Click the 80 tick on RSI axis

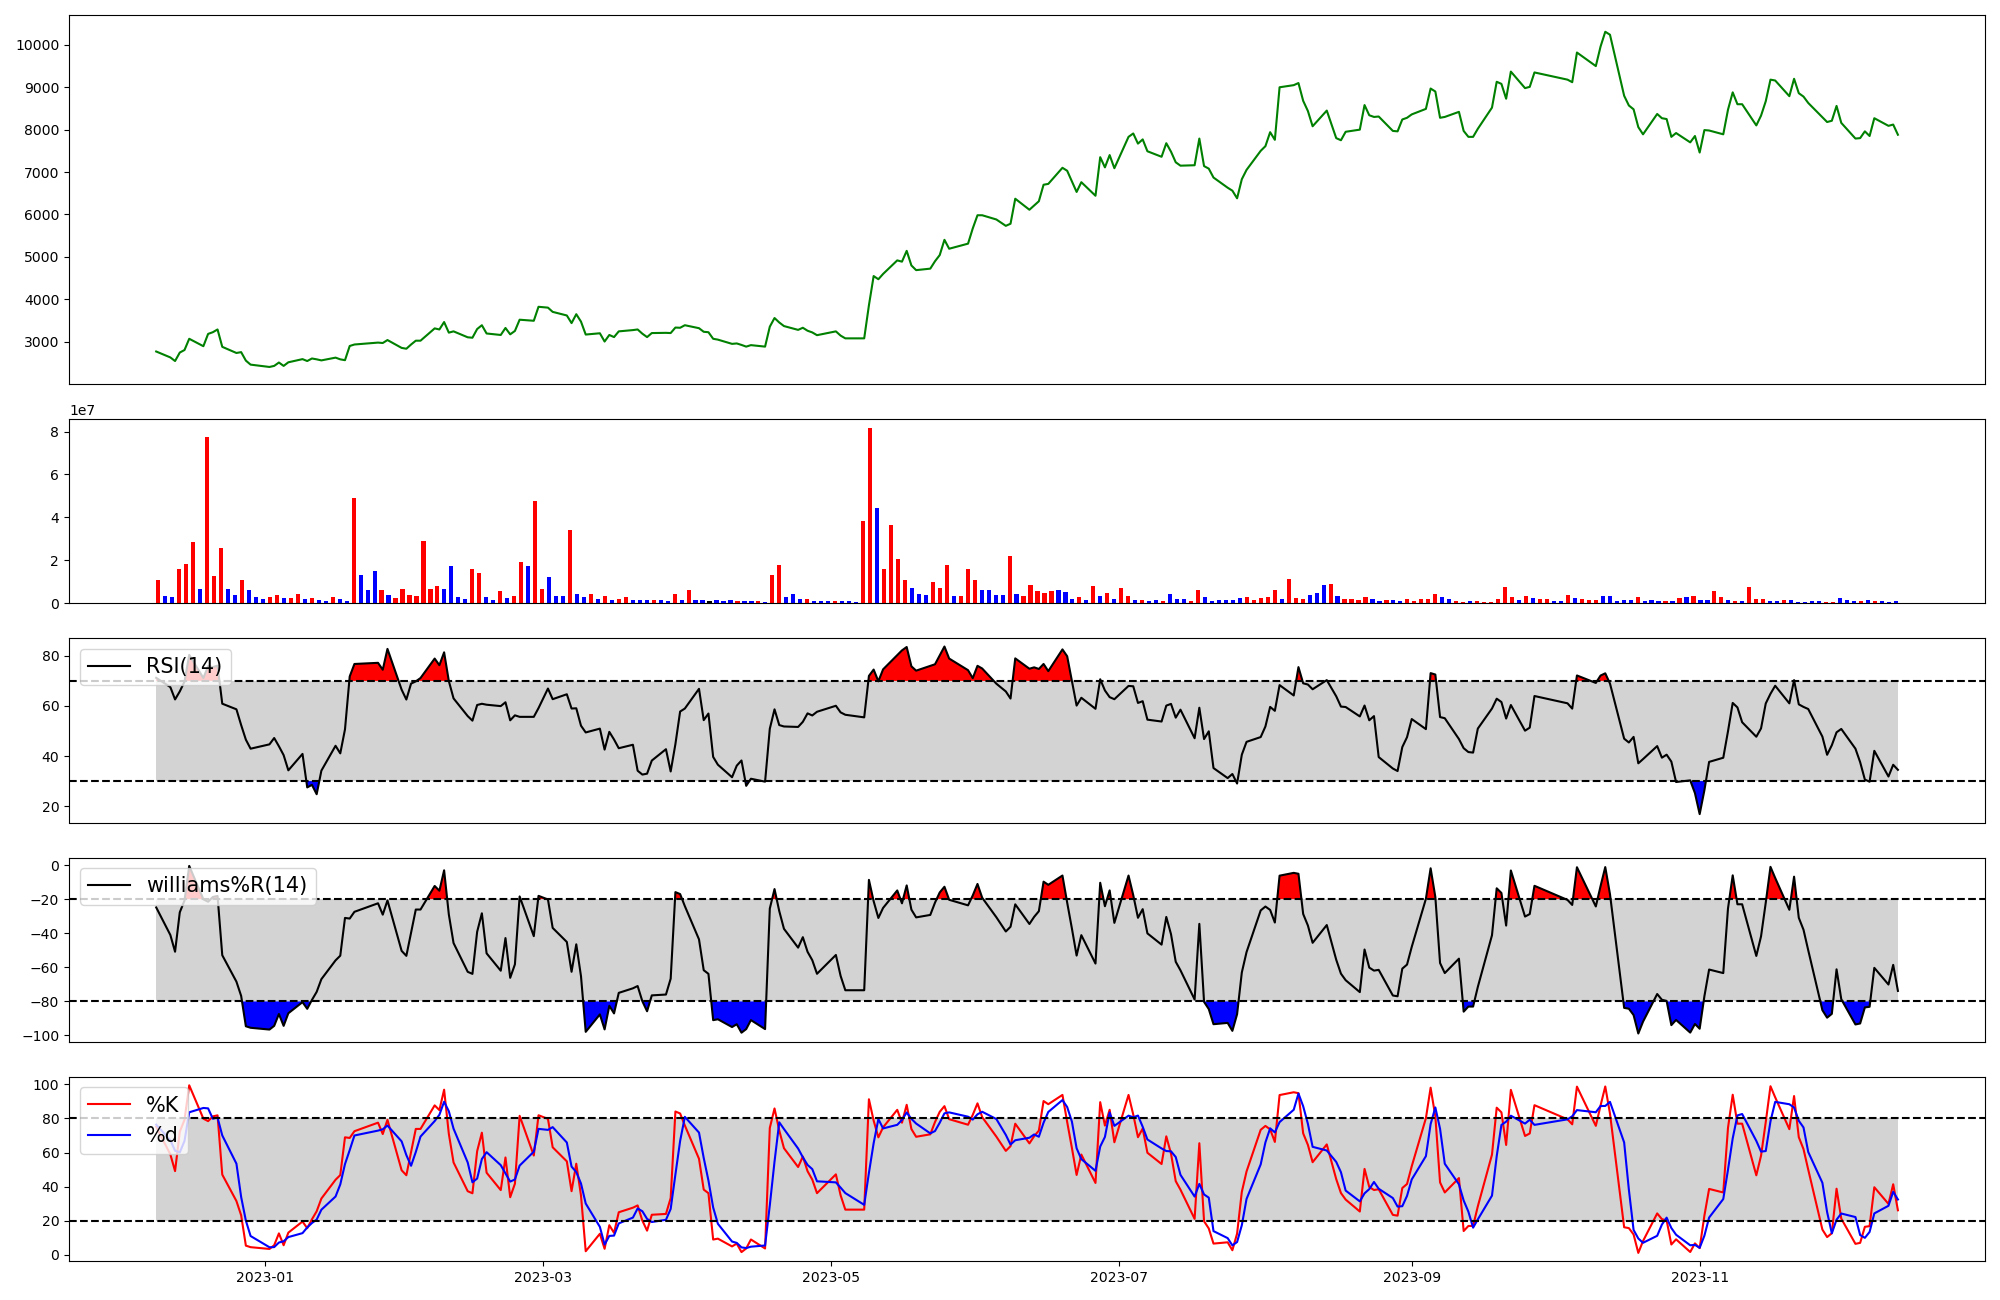(49, 656)
